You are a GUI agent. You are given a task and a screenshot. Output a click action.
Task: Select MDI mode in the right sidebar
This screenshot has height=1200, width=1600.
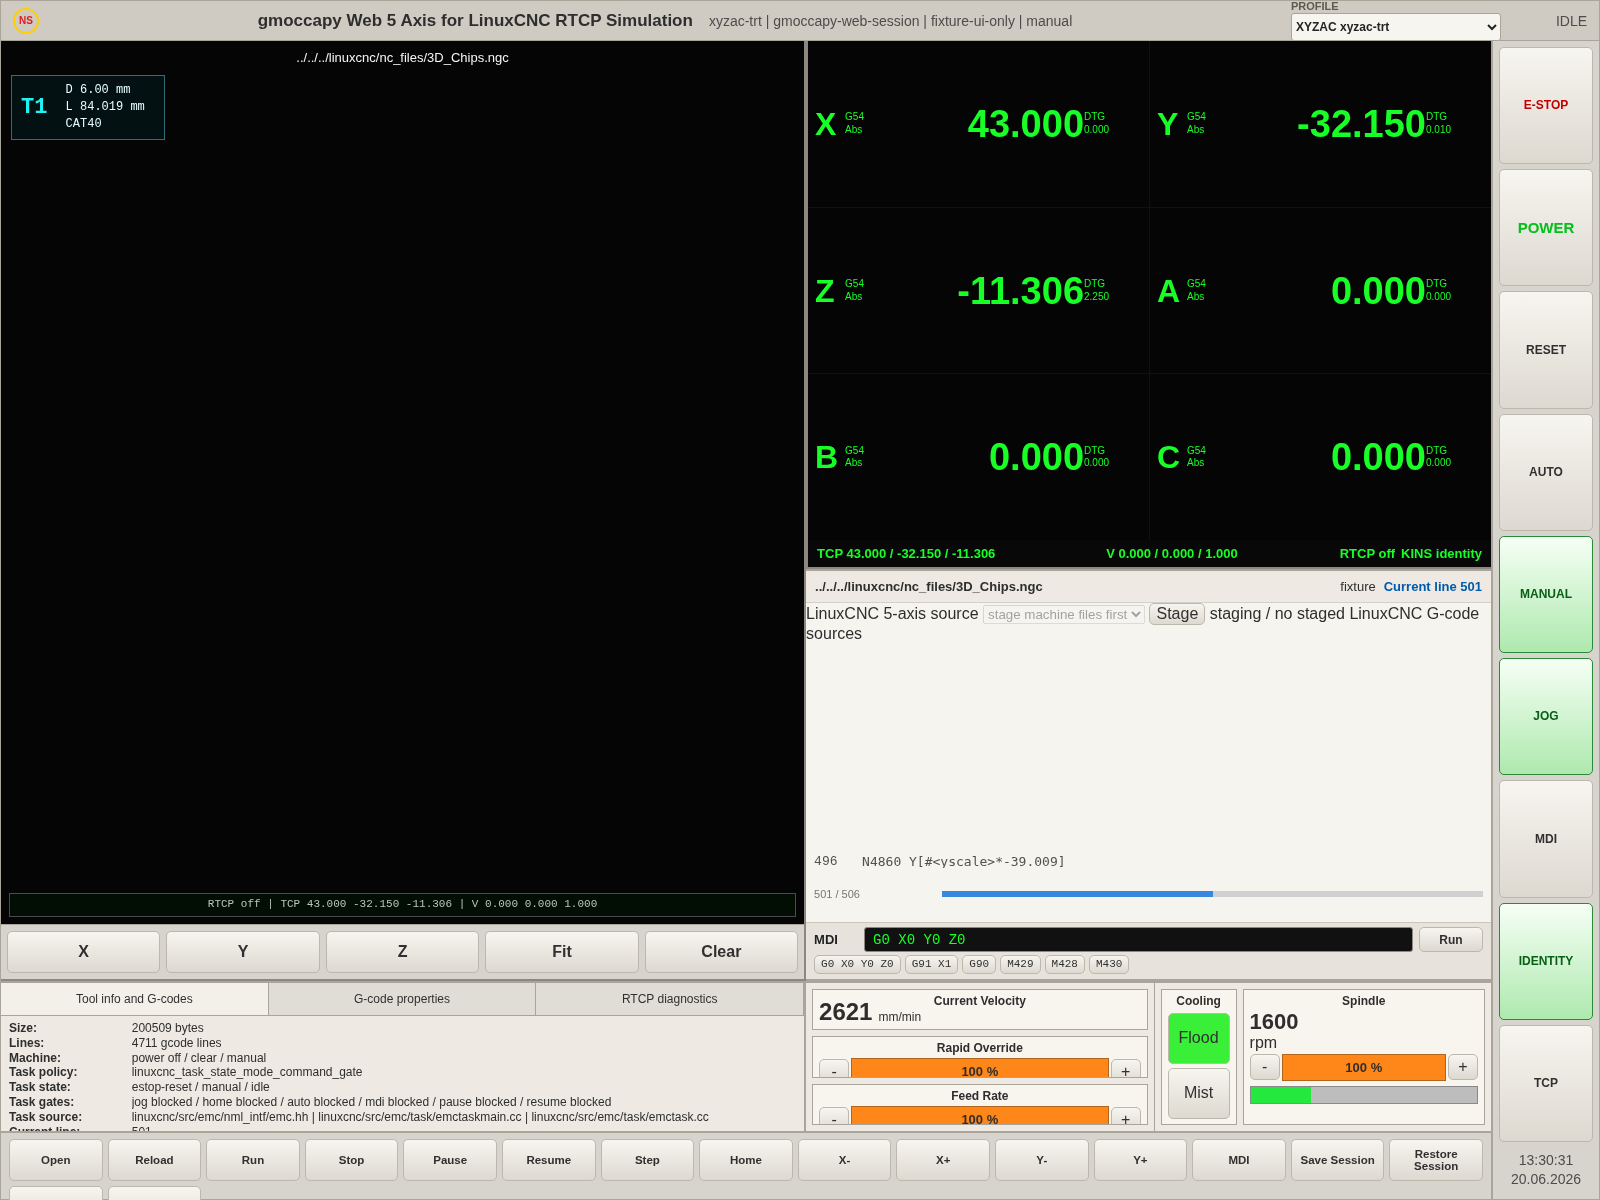(1545, 839)
